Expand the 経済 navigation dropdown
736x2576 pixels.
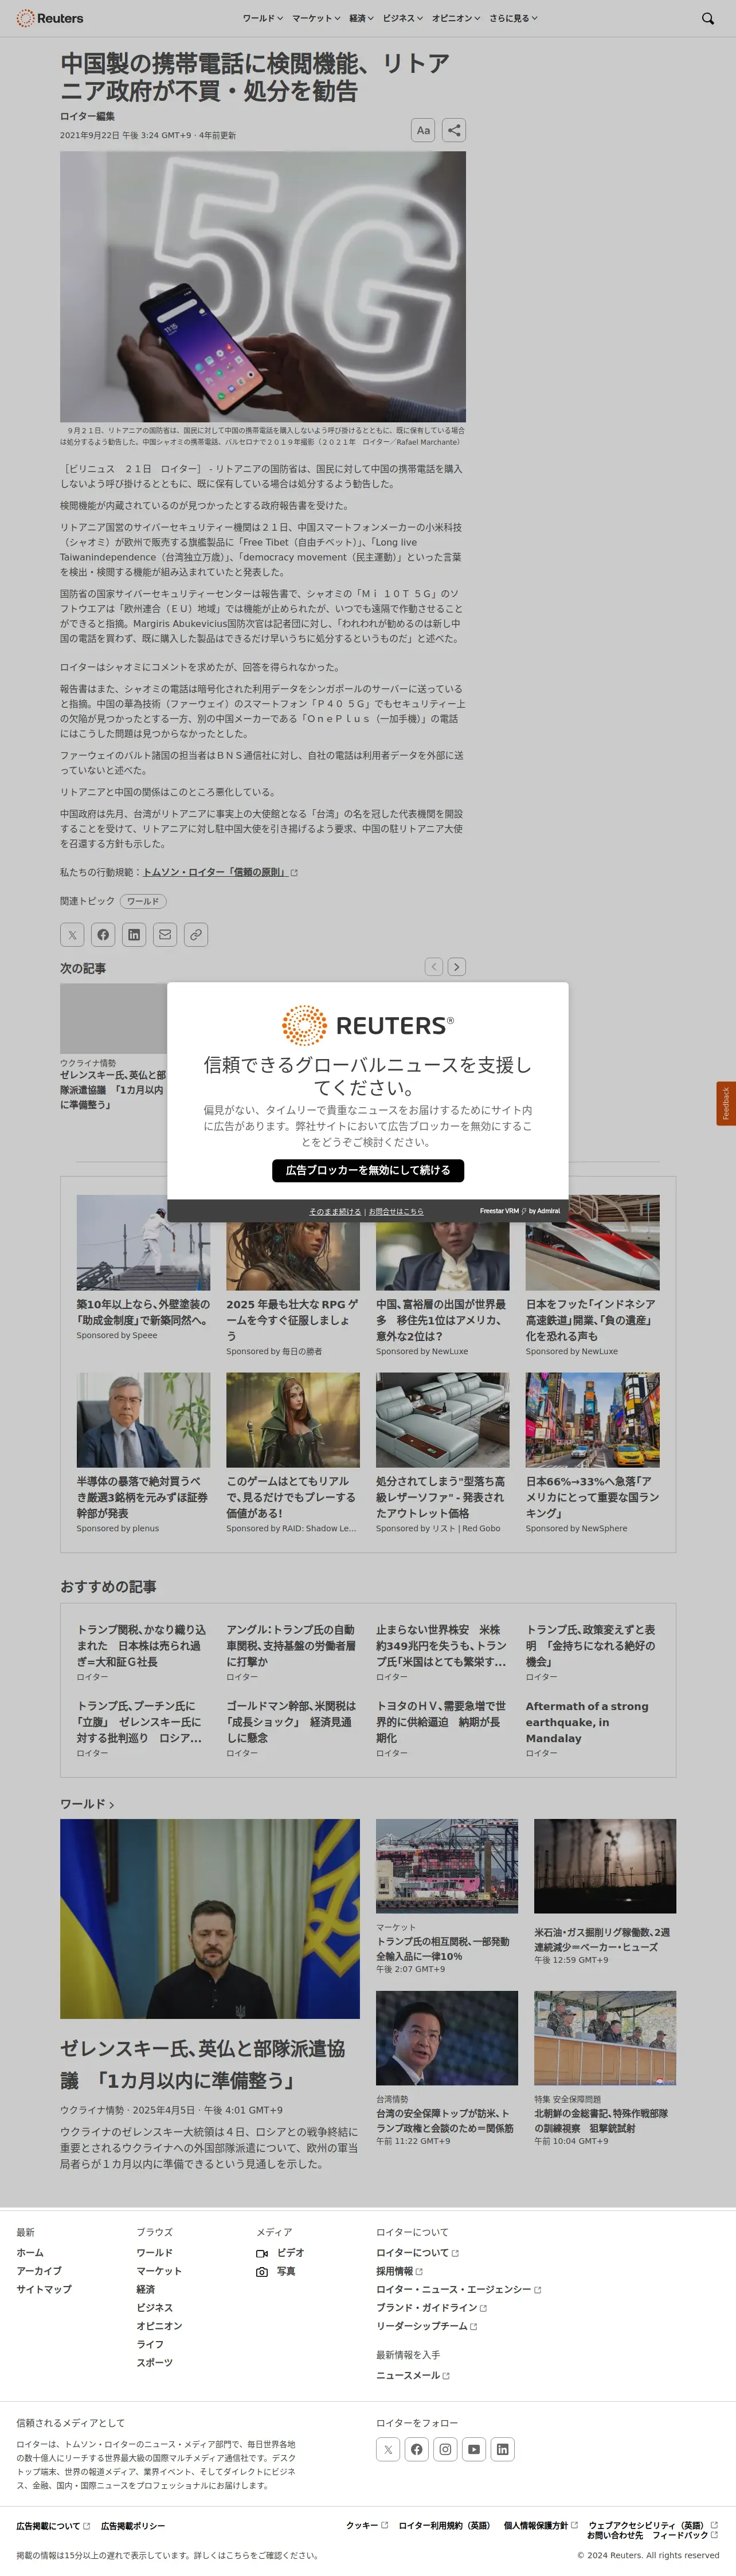click(x=361, y=18)
